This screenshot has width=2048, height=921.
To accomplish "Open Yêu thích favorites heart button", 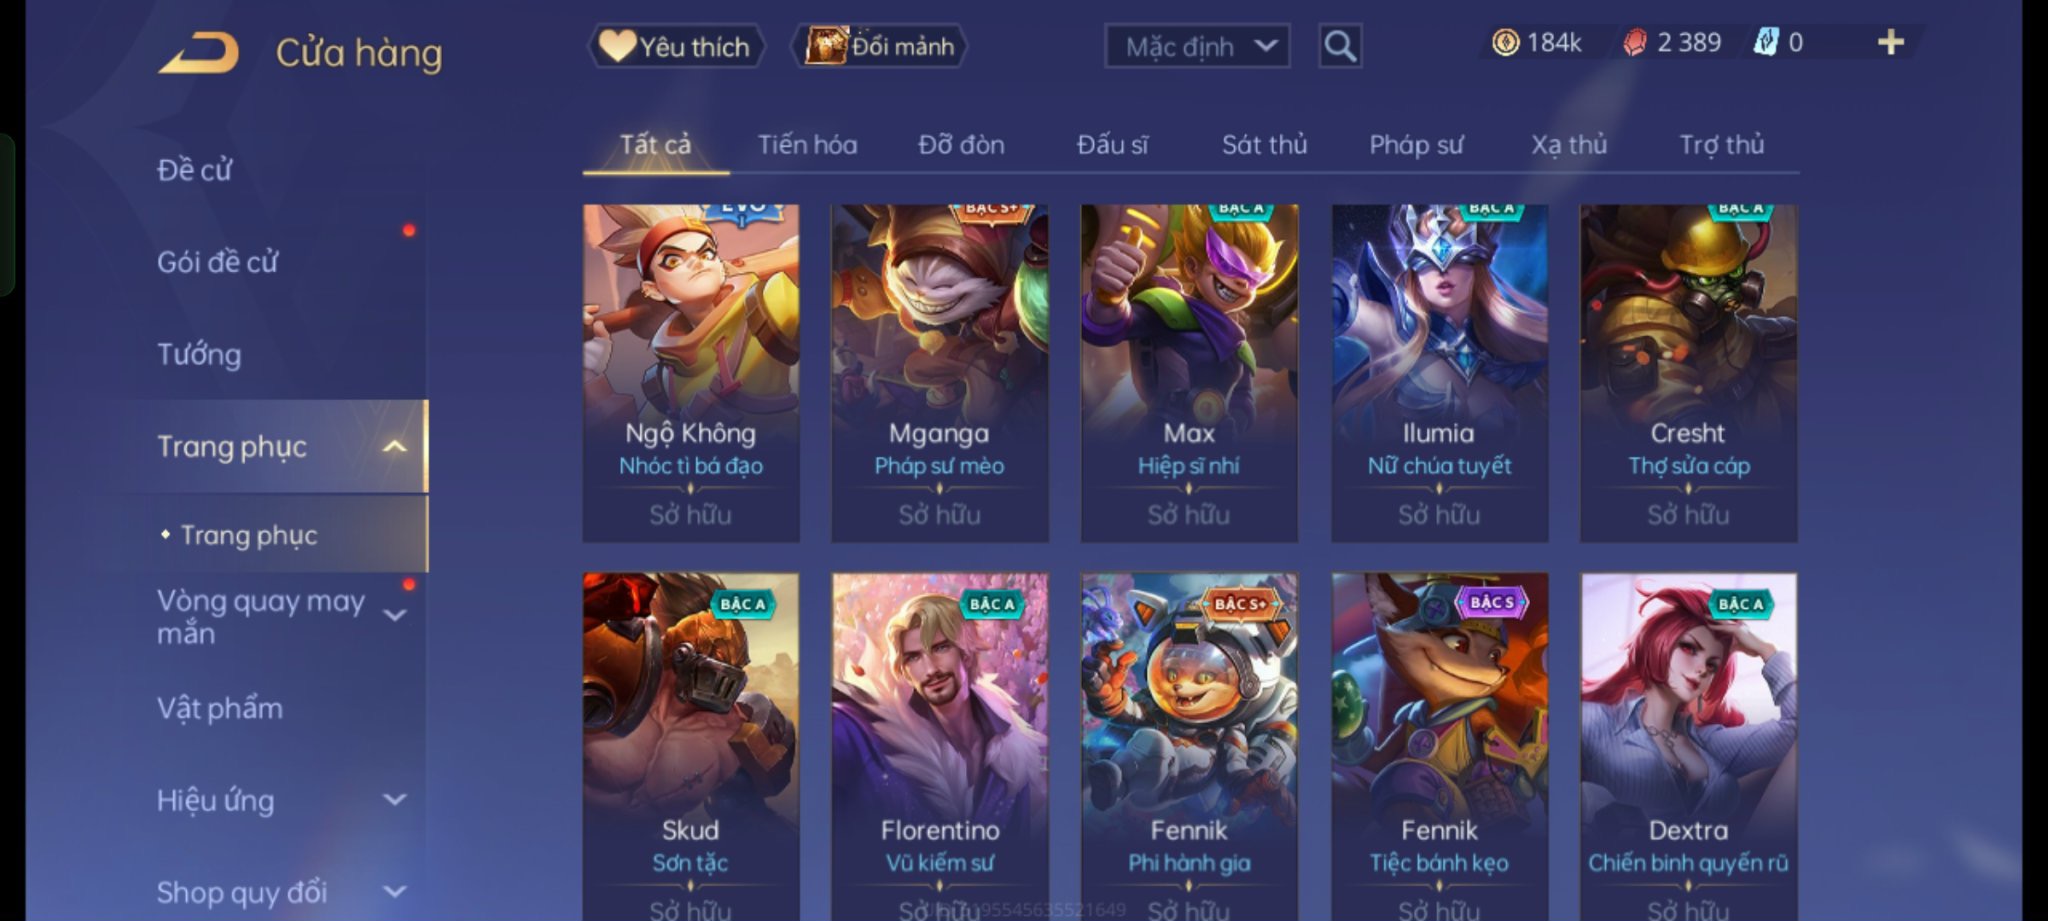I will click(x=676, y=46).
